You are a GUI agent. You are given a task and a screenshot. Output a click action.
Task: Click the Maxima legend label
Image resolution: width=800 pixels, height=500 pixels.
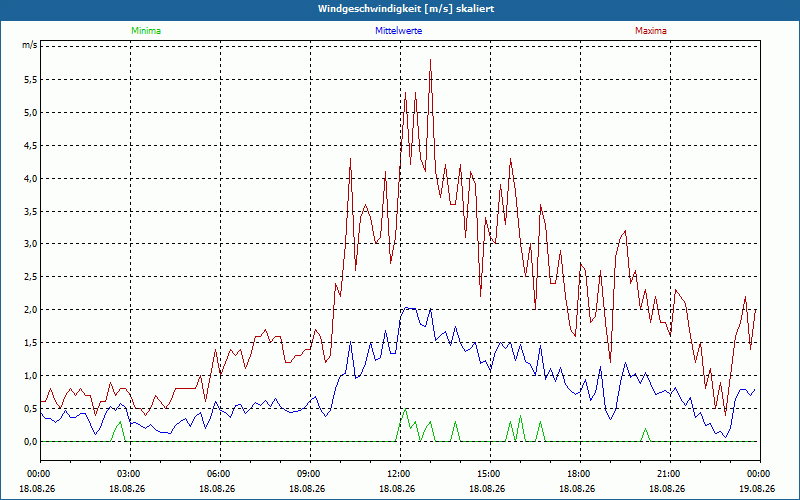coord(651,31)
